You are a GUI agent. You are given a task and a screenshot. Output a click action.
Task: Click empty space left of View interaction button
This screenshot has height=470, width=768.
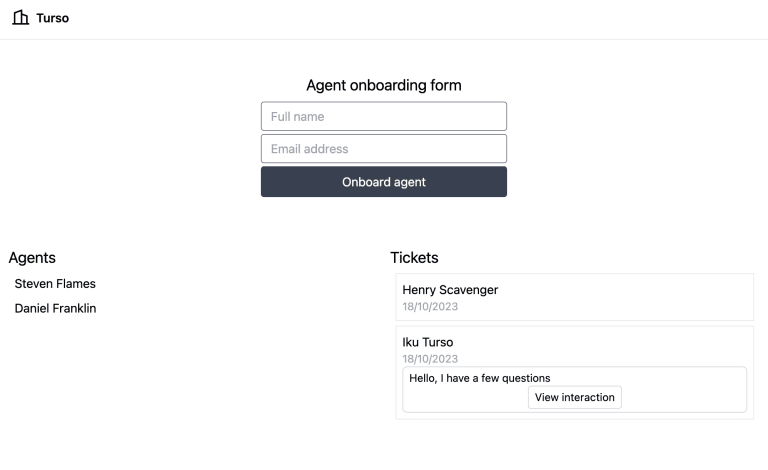(465, 398)
